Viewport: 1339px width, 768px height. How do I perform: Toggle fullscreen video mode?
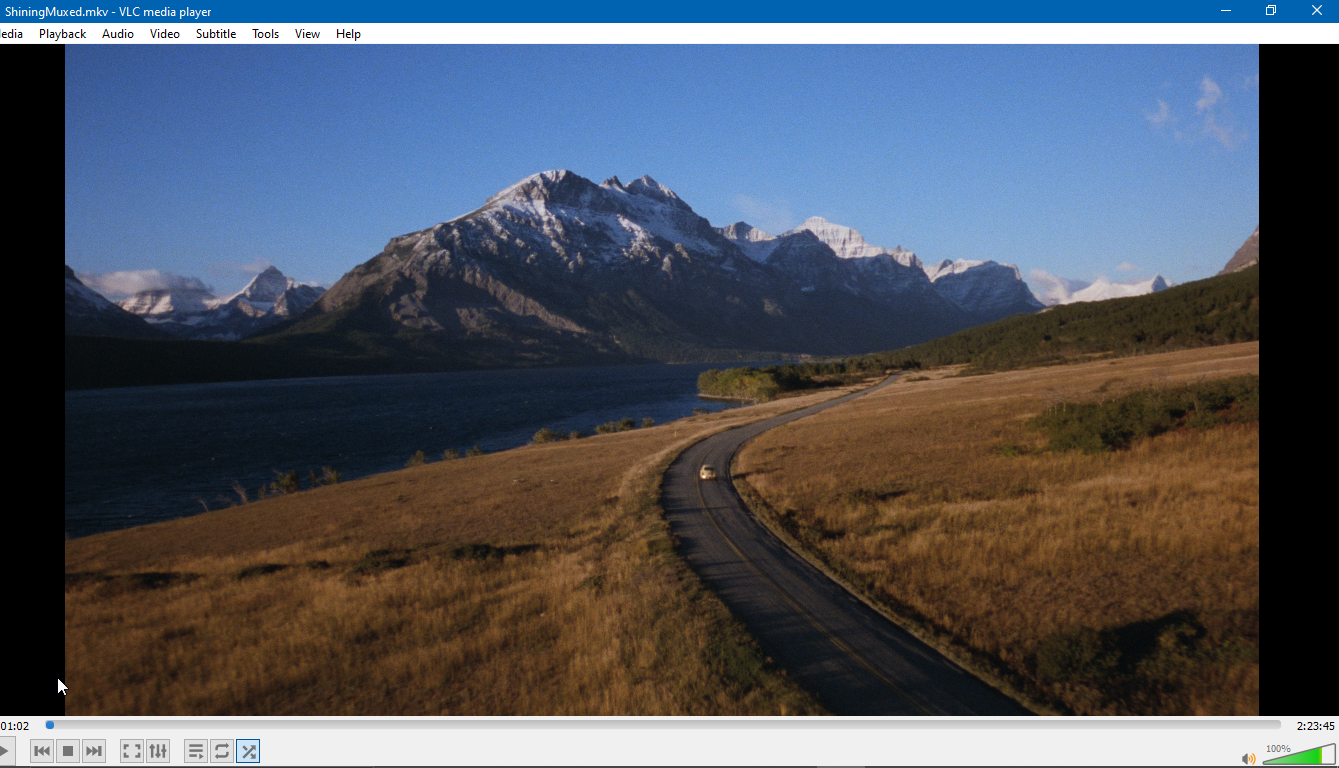pyautogui.click(x=132, y=751)
